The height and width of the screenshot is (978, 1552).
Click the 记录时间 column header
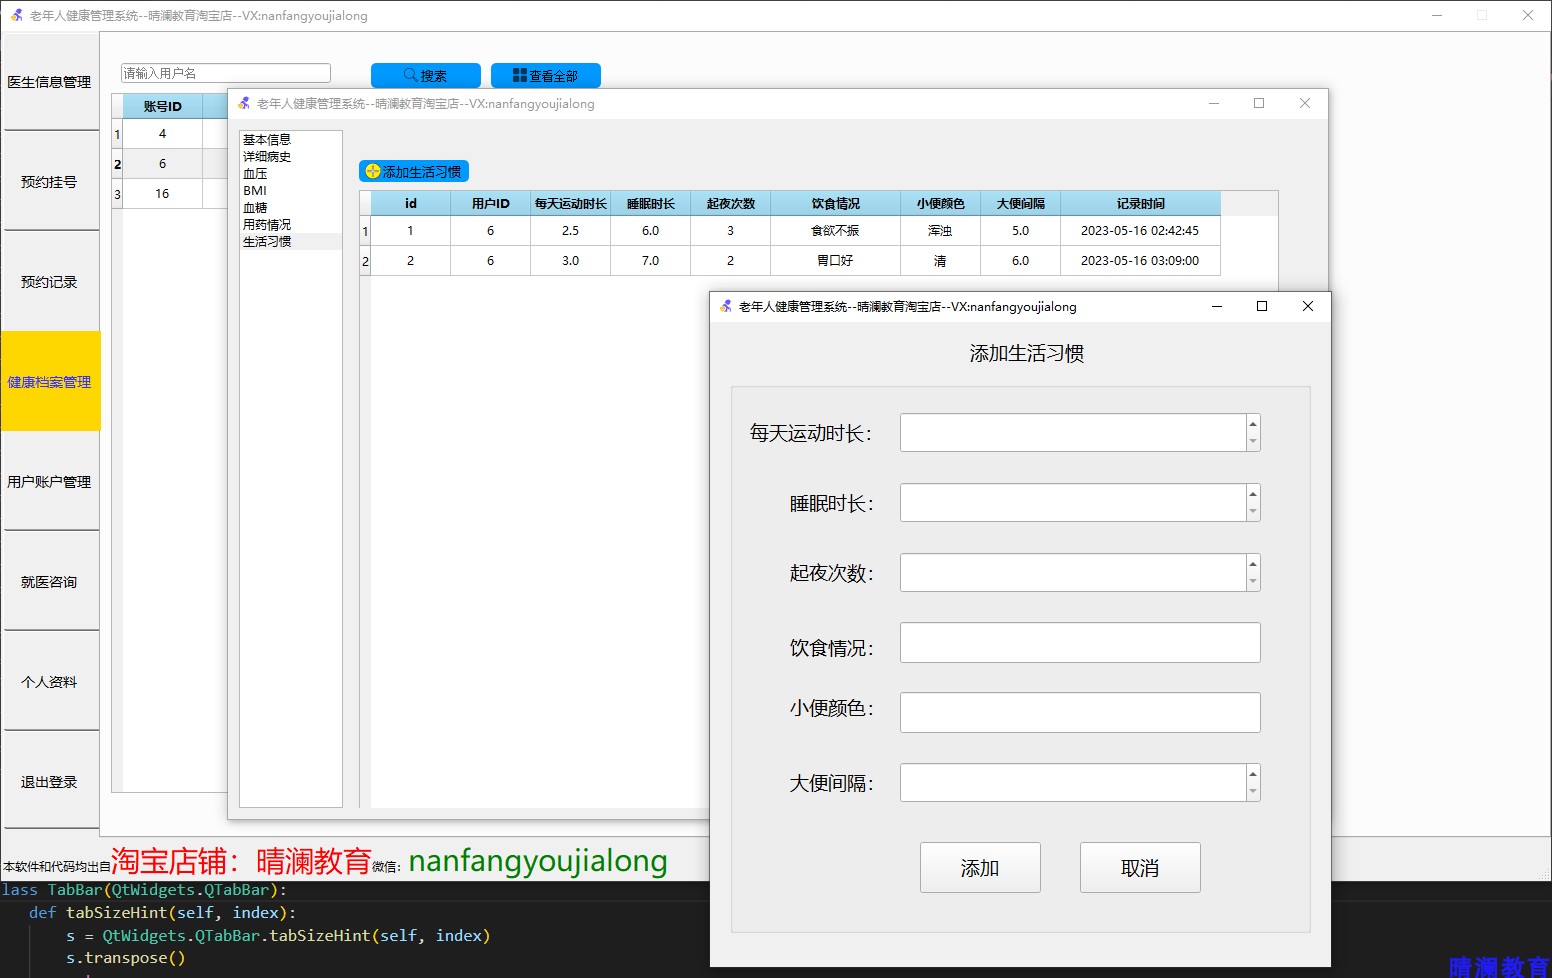point(1140,203)
